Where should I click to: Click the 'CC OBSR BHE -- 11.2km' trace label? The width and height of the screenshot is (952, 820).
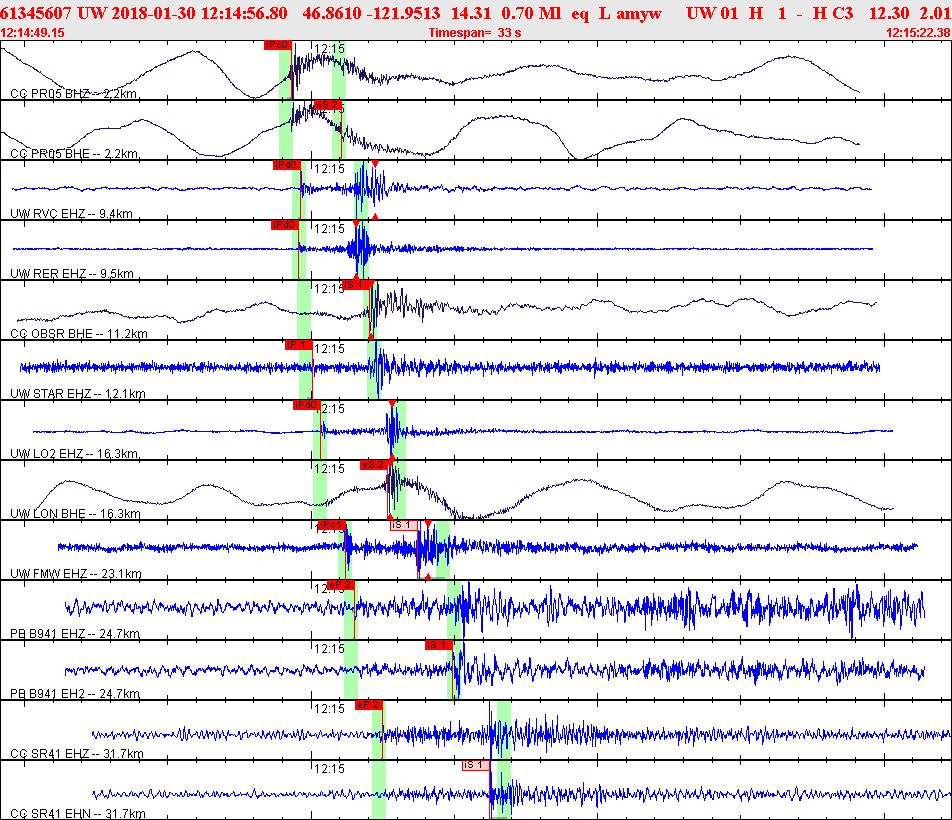tap(79, 334)
